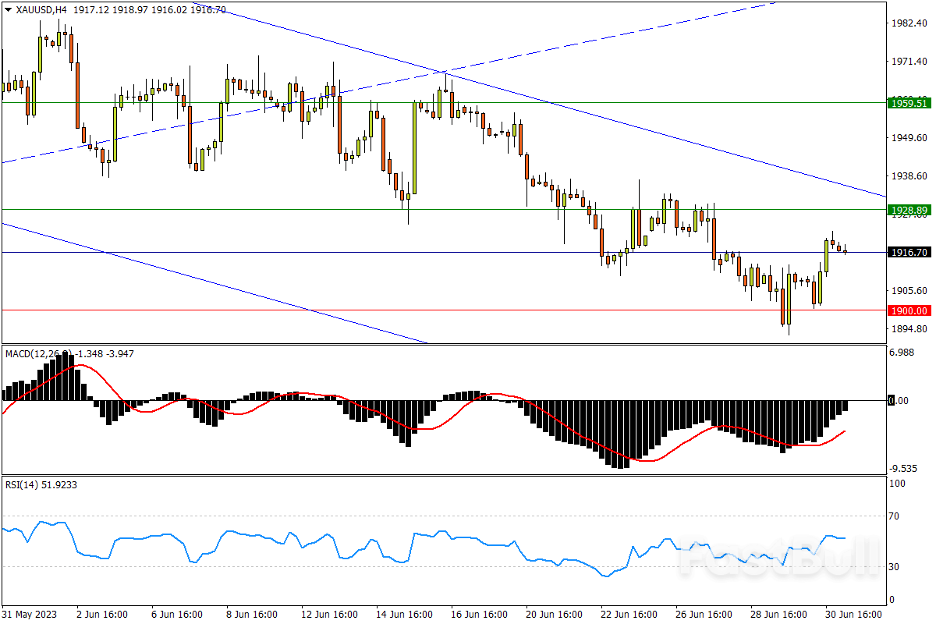This screenshot has height=624, width=936.
Task: Select the green 1959.51 price label
Action: tap(909, 103)
